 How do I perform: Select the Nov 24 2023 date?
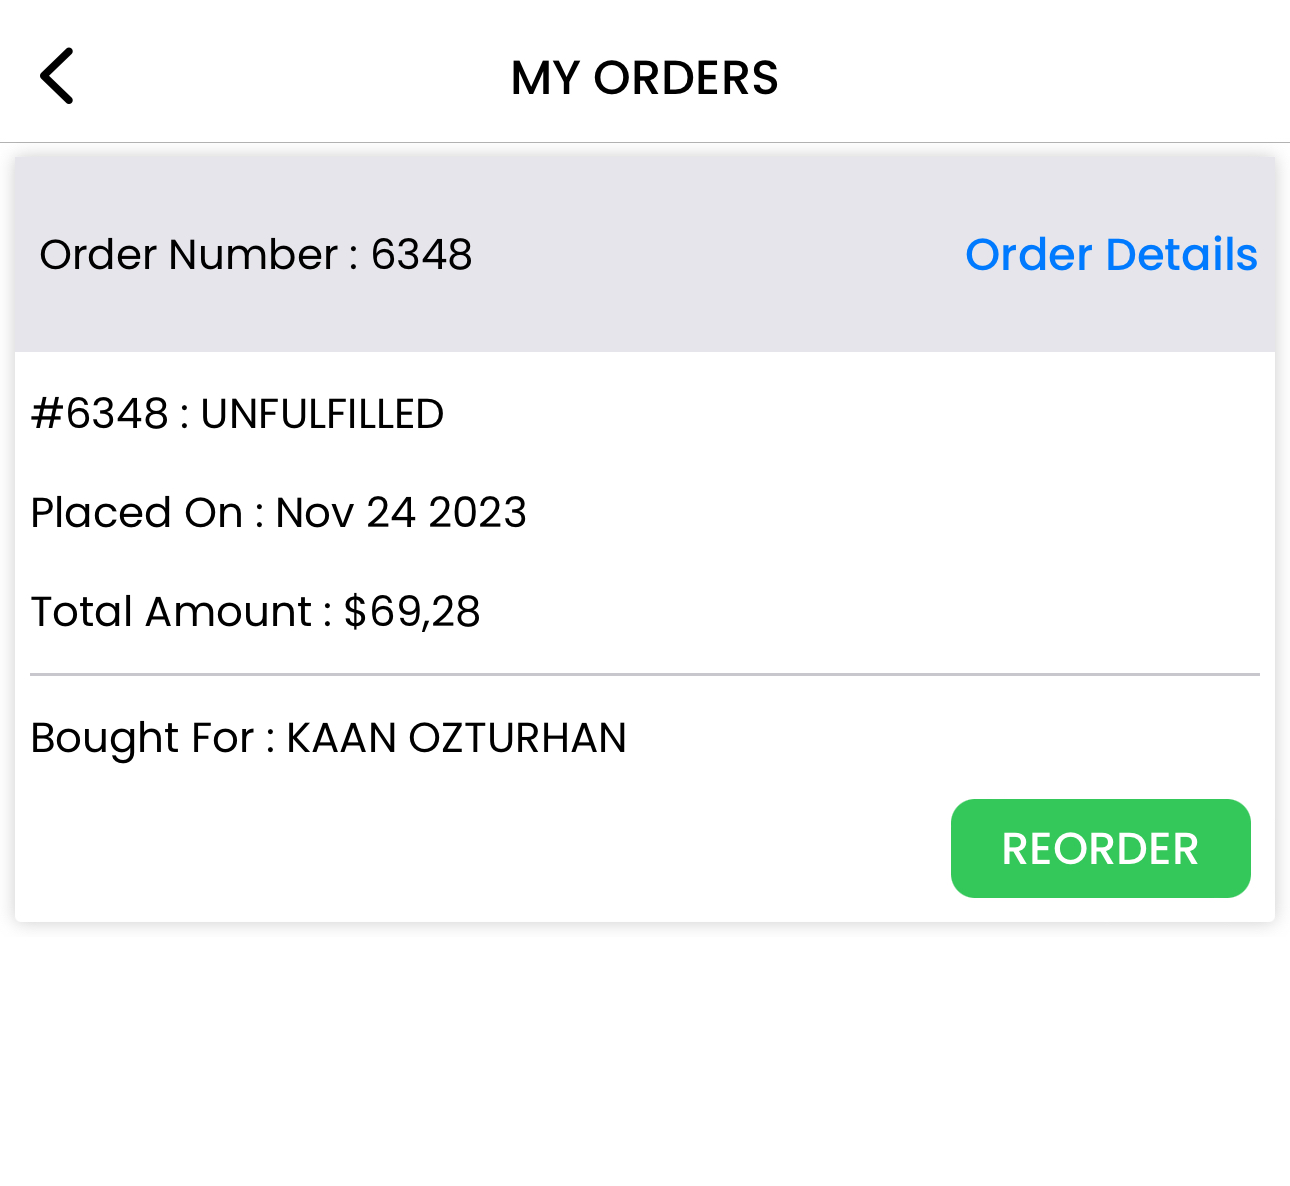click(x=401, y=513)
